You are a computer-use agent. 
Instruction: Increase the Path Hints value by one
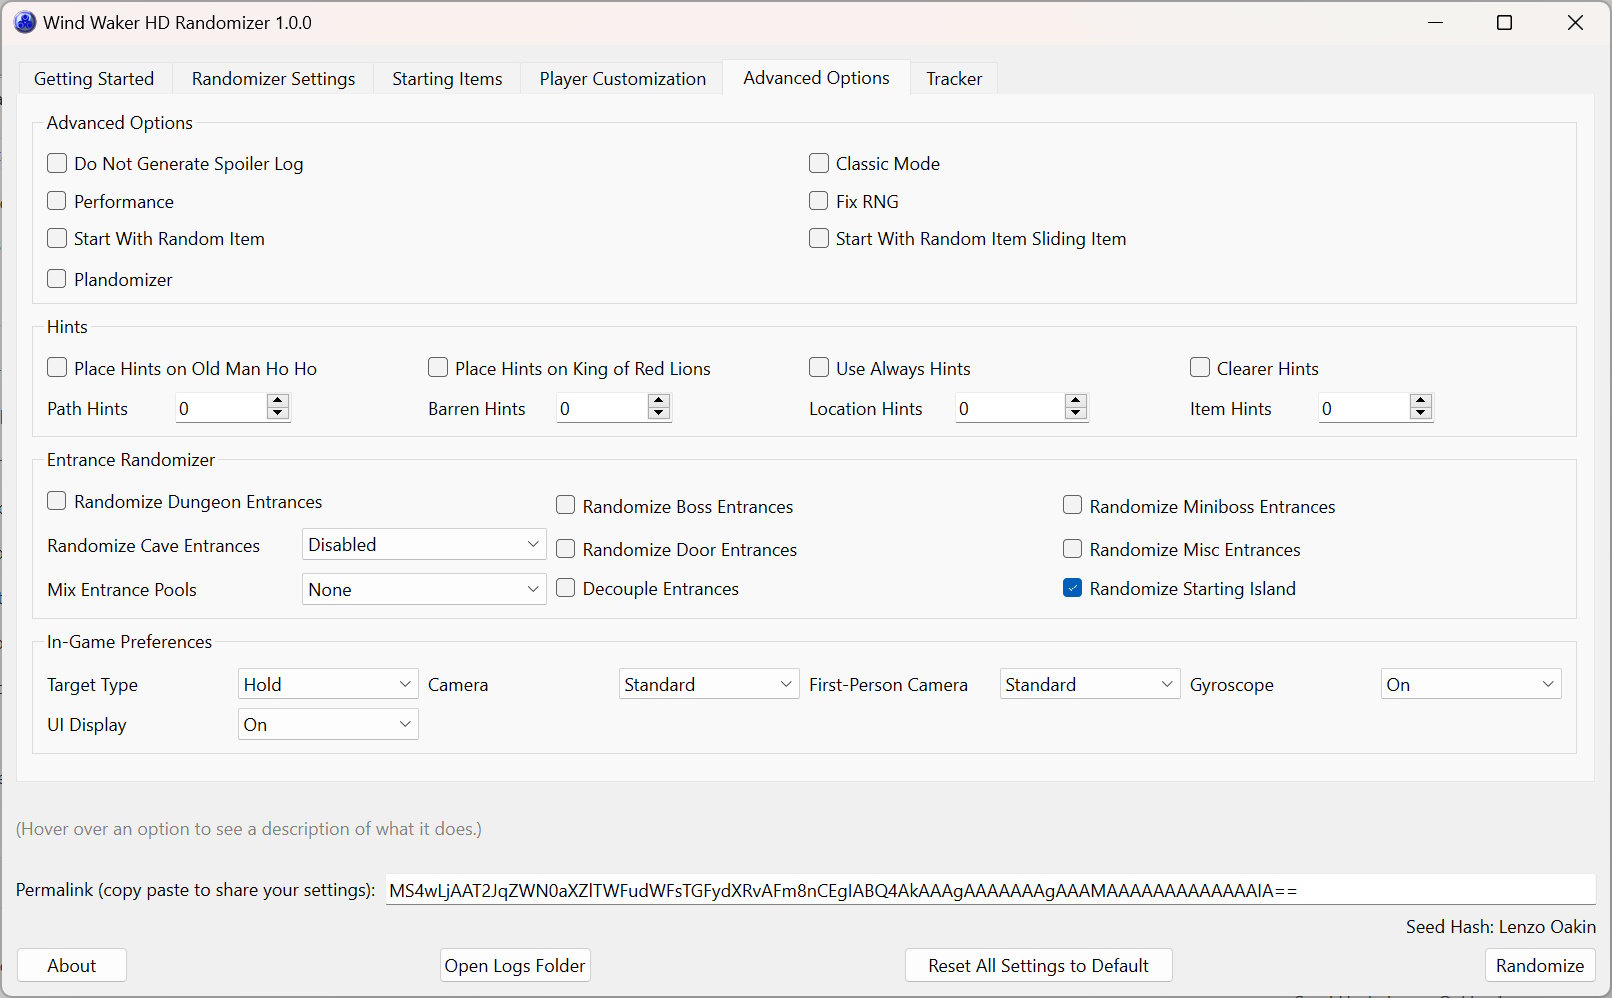point(278,401)
